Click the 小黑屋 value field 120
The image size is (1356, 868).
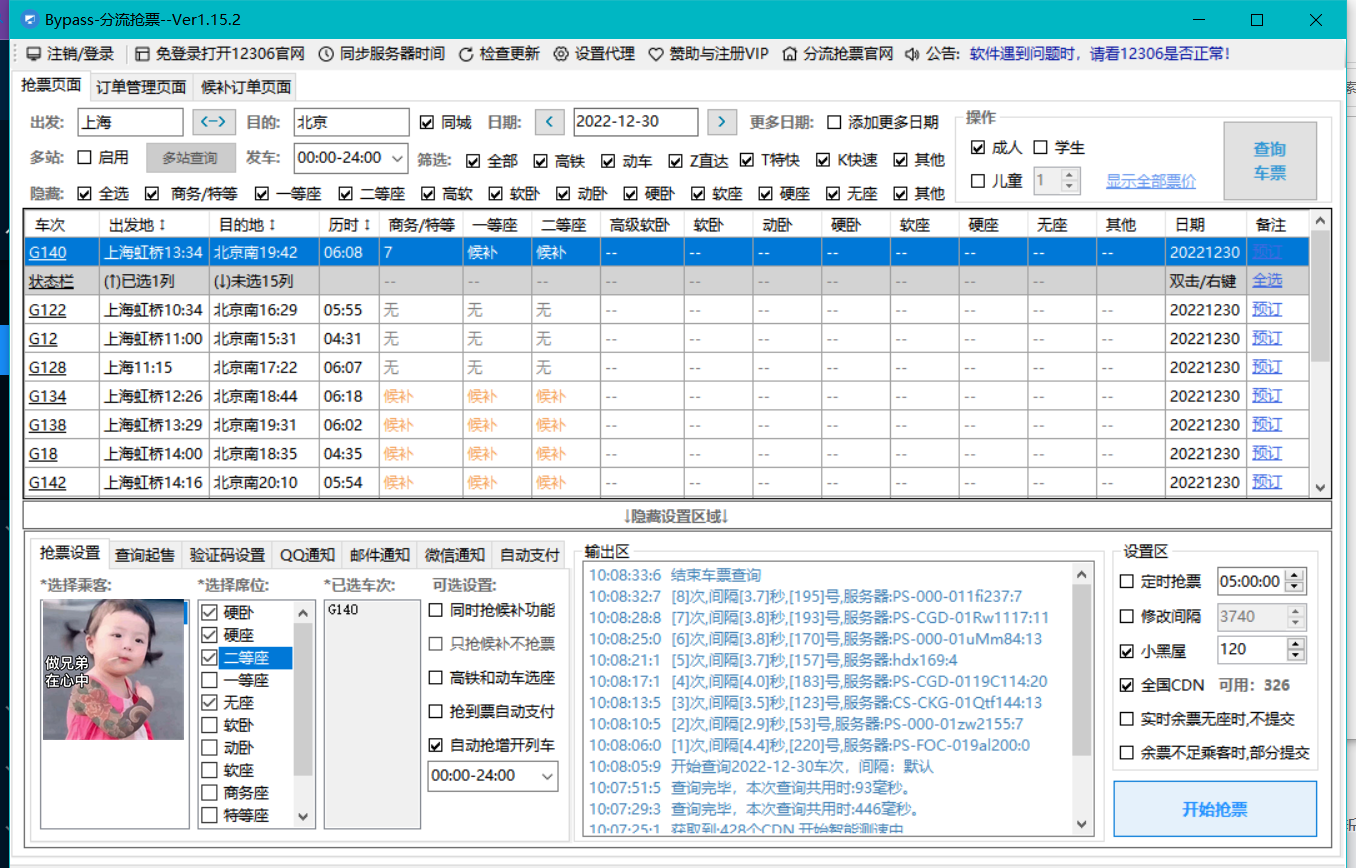(x=1250, y=650)
